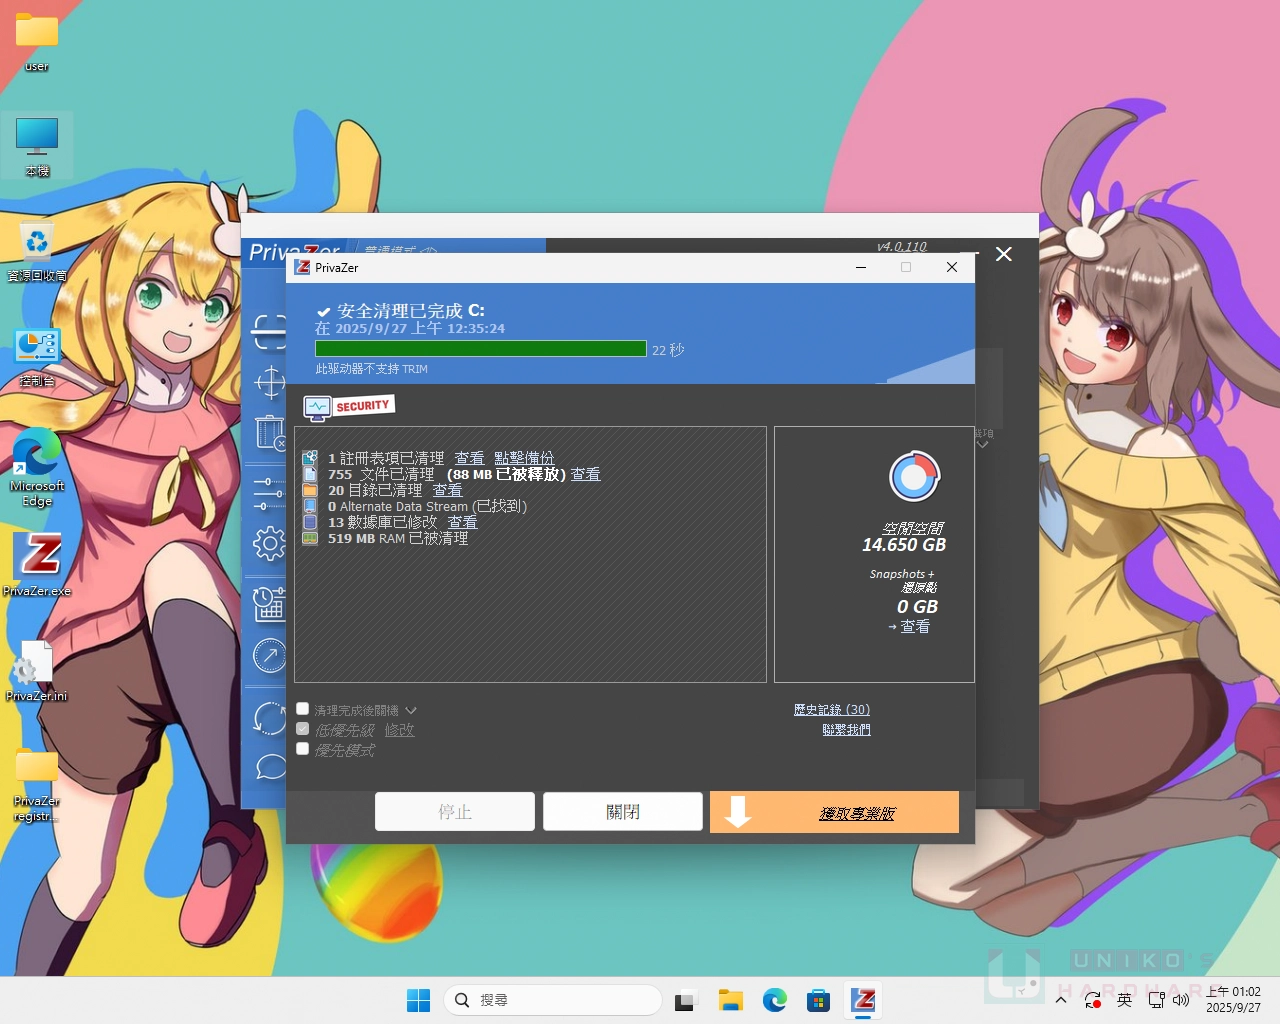Click the crosshair target icon in PrivaZer's sidebar
The height and width of the screenshot is (1024, 1280).
coord(270,382)
